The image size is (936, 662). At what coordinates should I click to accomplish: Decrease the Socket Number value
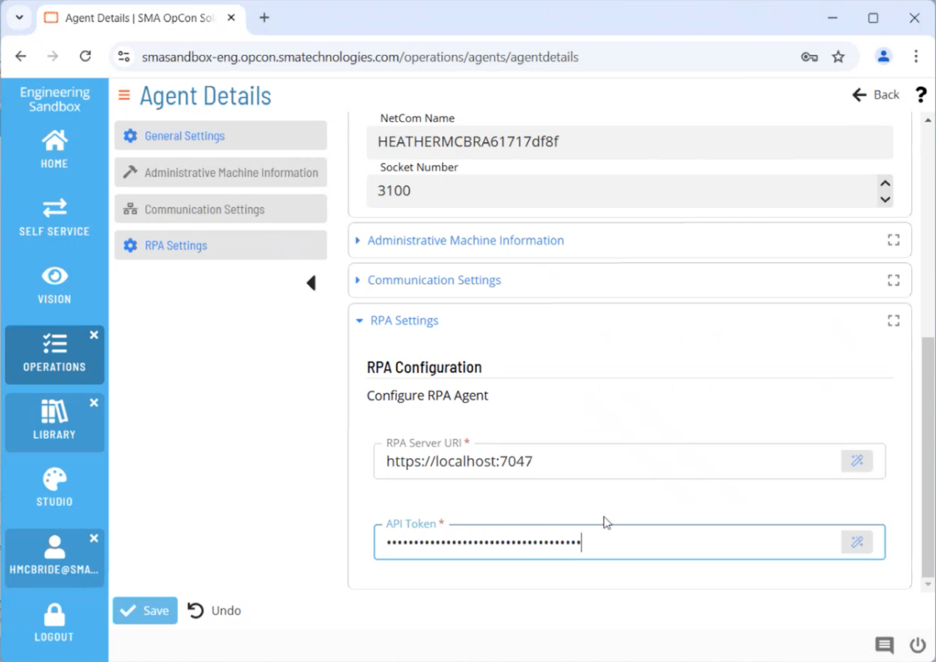[x=885, y=199]
